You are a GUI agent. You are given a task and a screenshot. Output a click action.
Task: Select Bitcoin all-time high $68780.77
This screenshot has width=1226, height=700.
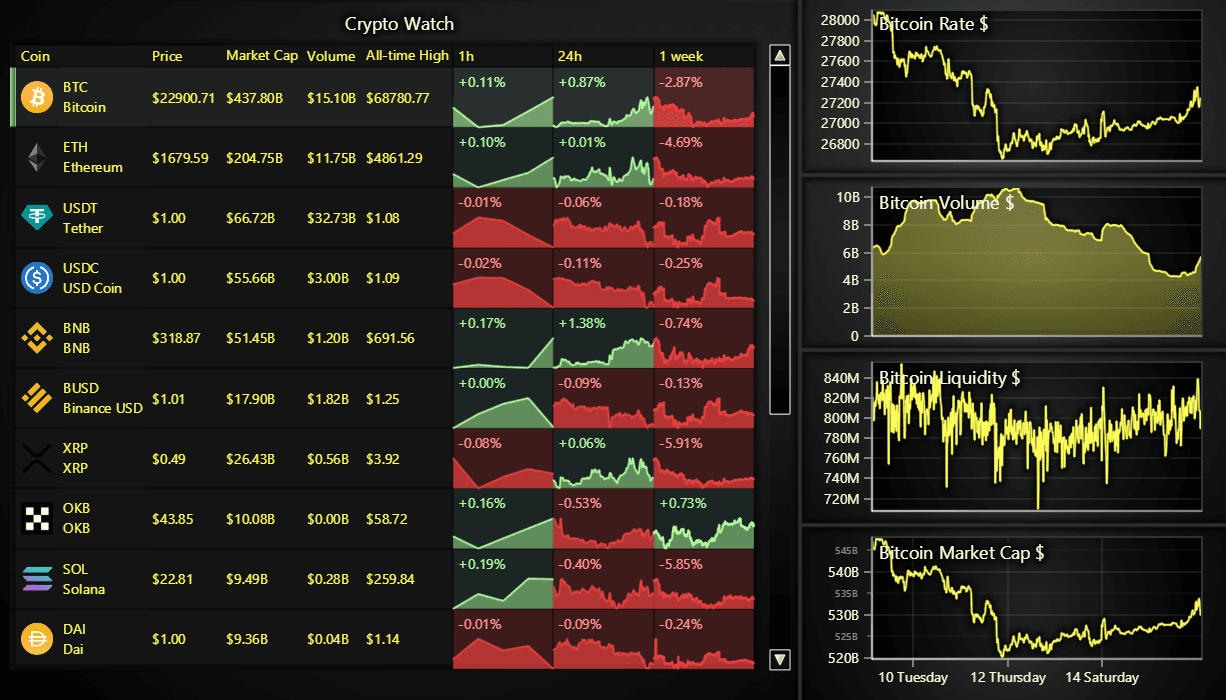(x=398, y=98)
